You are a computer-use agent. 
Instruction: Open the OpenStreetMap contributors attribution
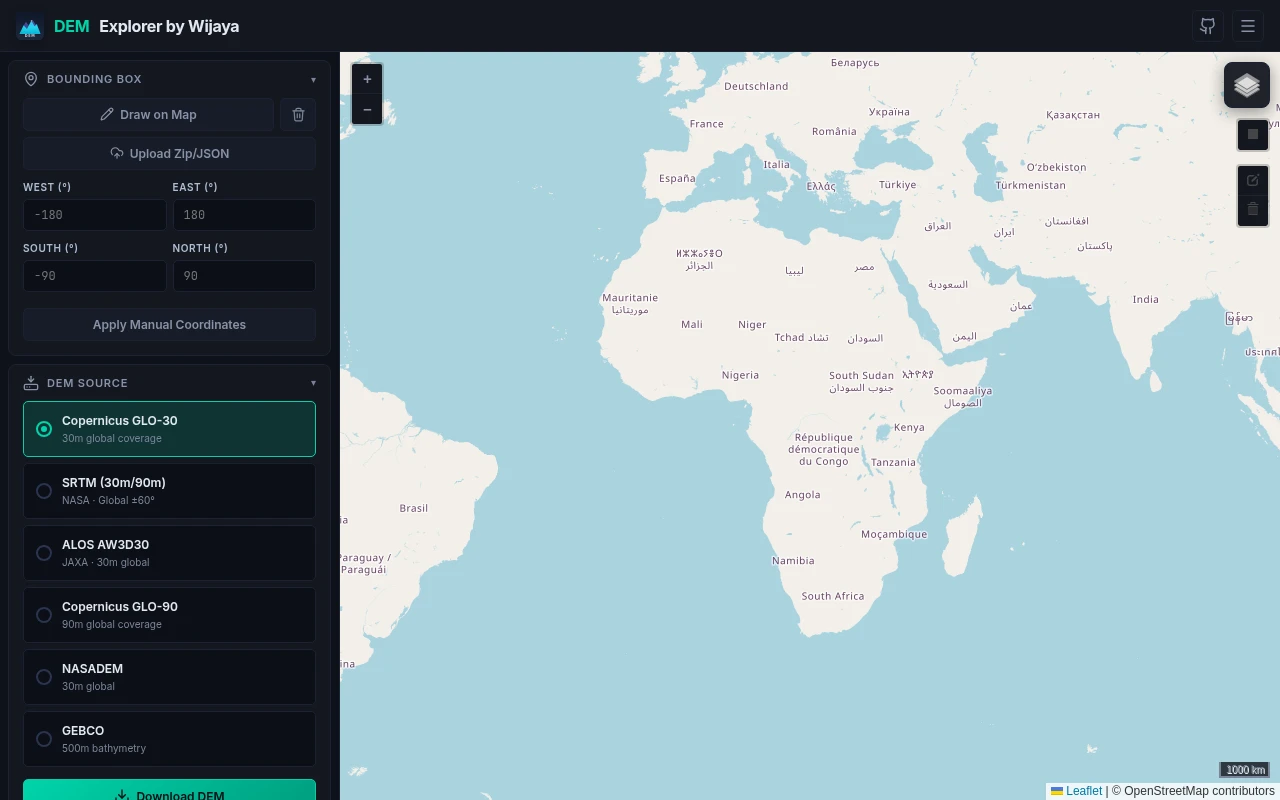(x=1199, y=791)
